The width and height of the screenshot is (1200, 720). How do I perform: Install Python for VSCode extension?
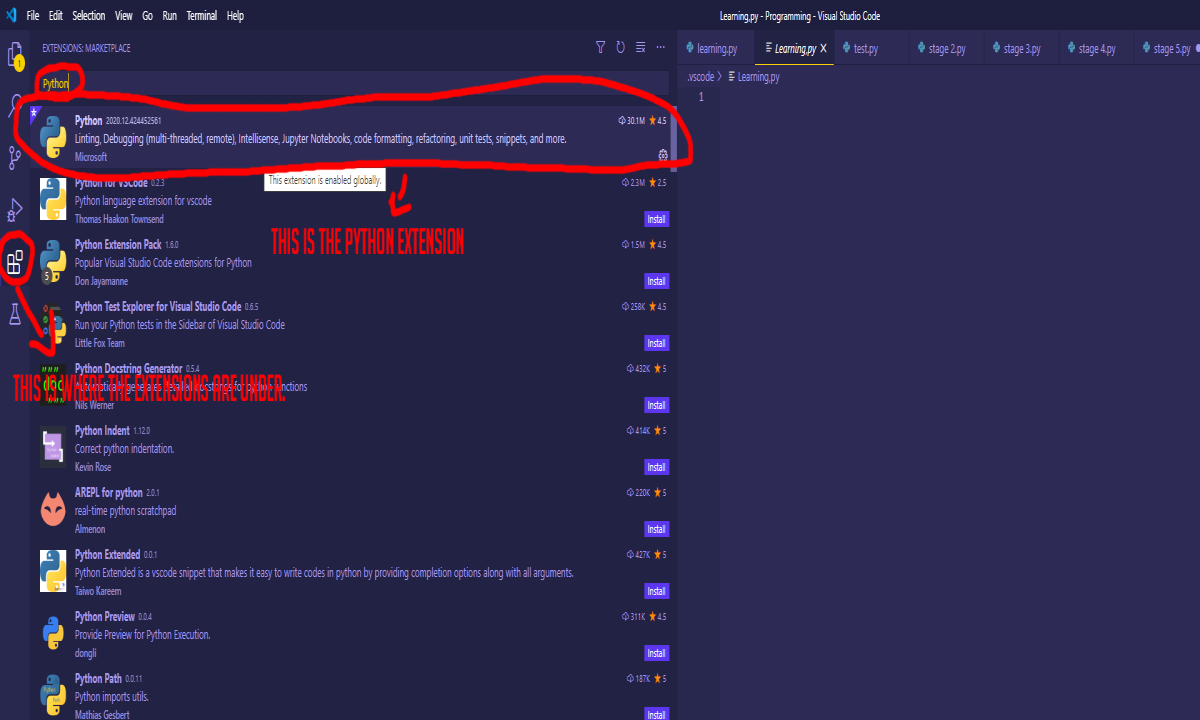[656, 219]
